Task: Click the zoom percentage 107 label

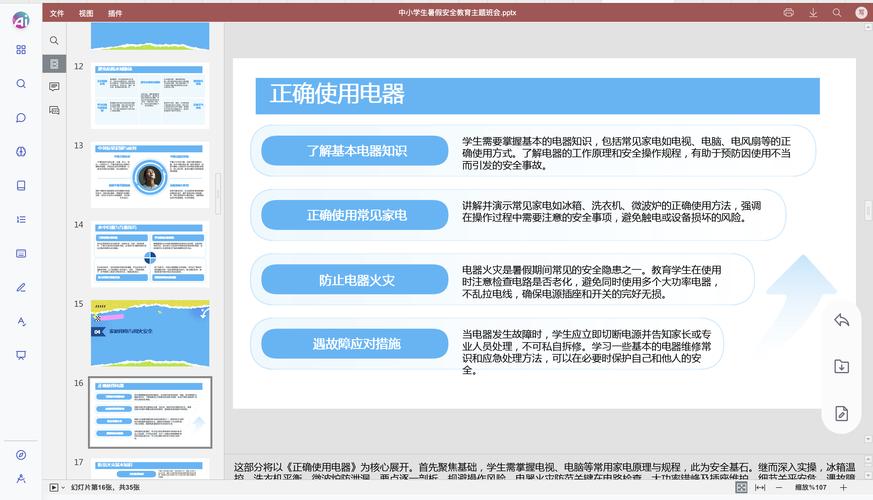Action: pyautogui.click(x=811, y=487)
